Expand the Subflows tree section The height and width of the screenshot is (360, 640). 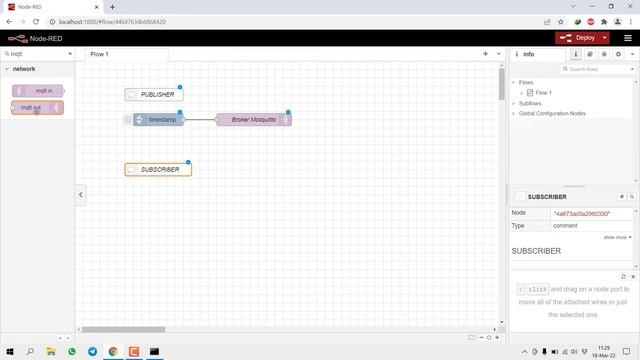pyautogui.click(x=513, y=103)
